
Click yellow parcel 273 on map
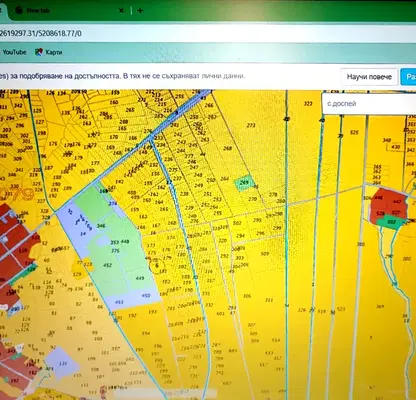tap(251, 125)
